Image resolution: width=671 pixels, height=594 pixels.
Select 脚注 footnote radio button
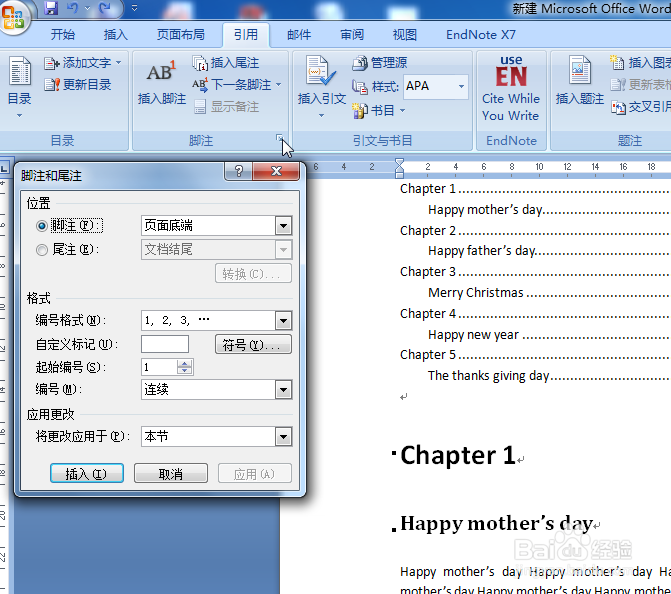(42, 226)
